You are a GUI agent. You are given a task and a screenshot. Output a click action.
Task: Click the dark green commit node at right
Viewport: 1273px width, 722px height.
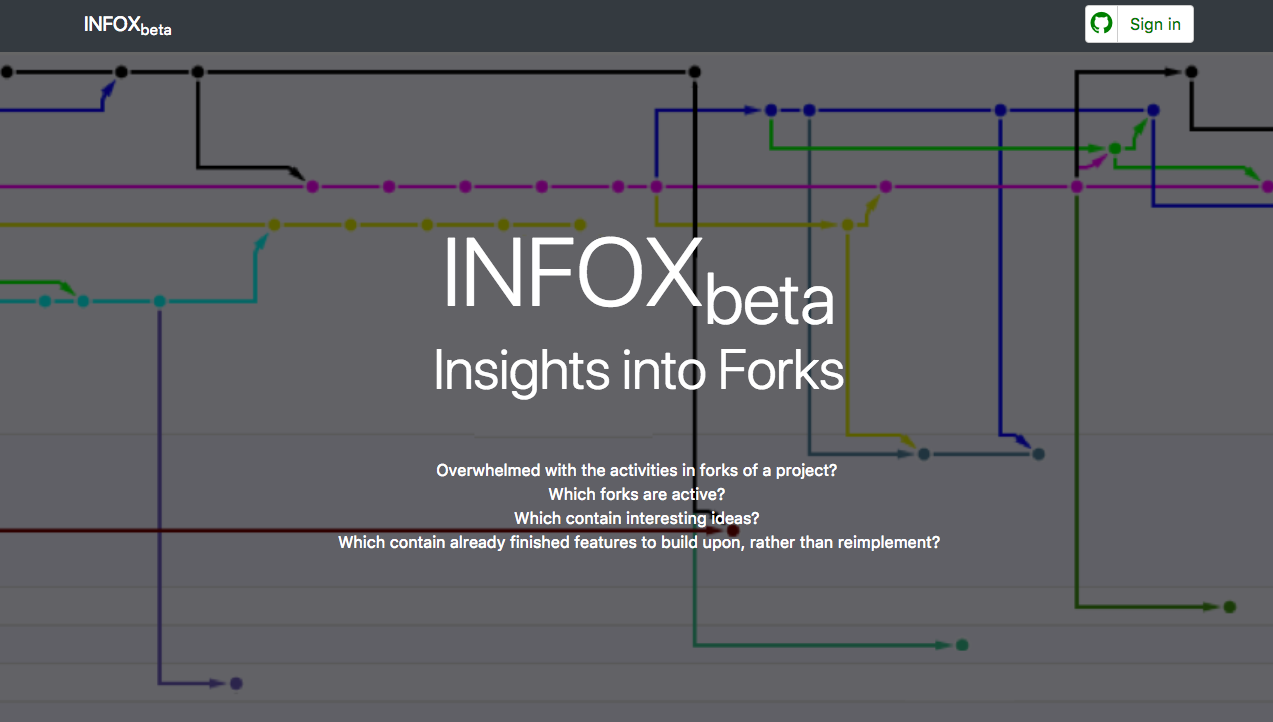(1230, 607)
